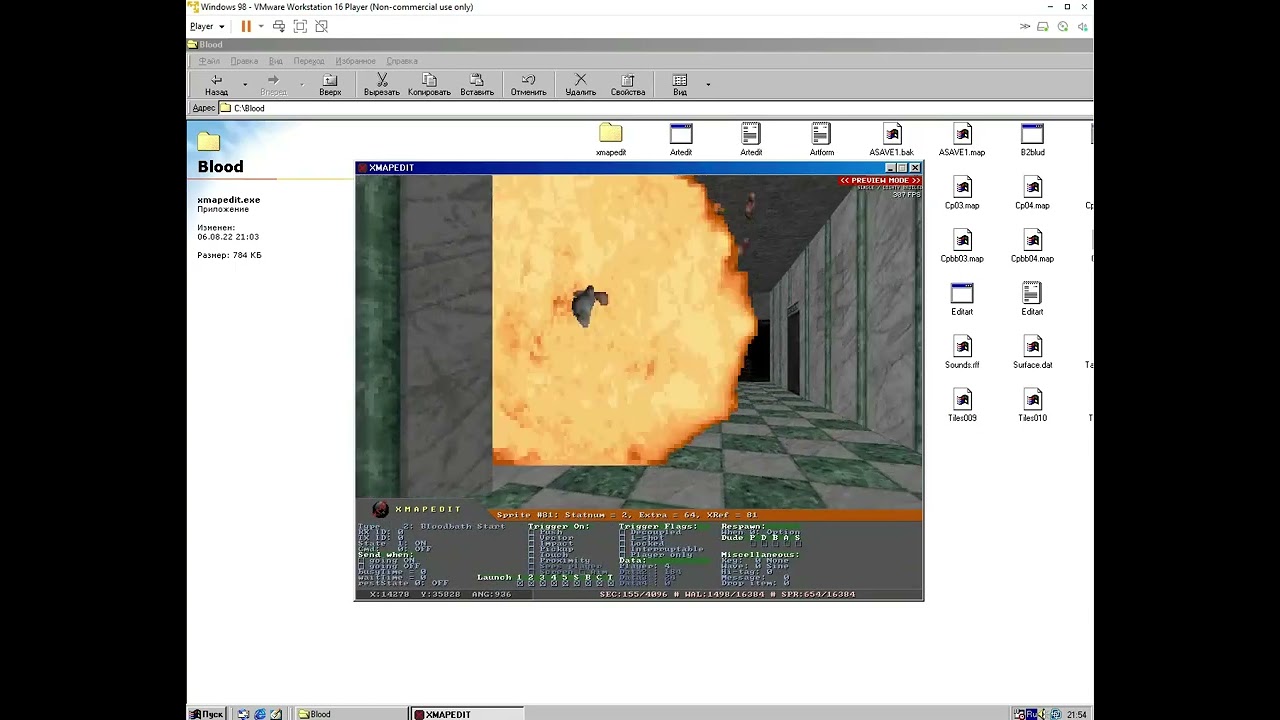Open the Вид menu in the menu bar
Viewport: 1280px width, 720px height.
pos(276,61)
